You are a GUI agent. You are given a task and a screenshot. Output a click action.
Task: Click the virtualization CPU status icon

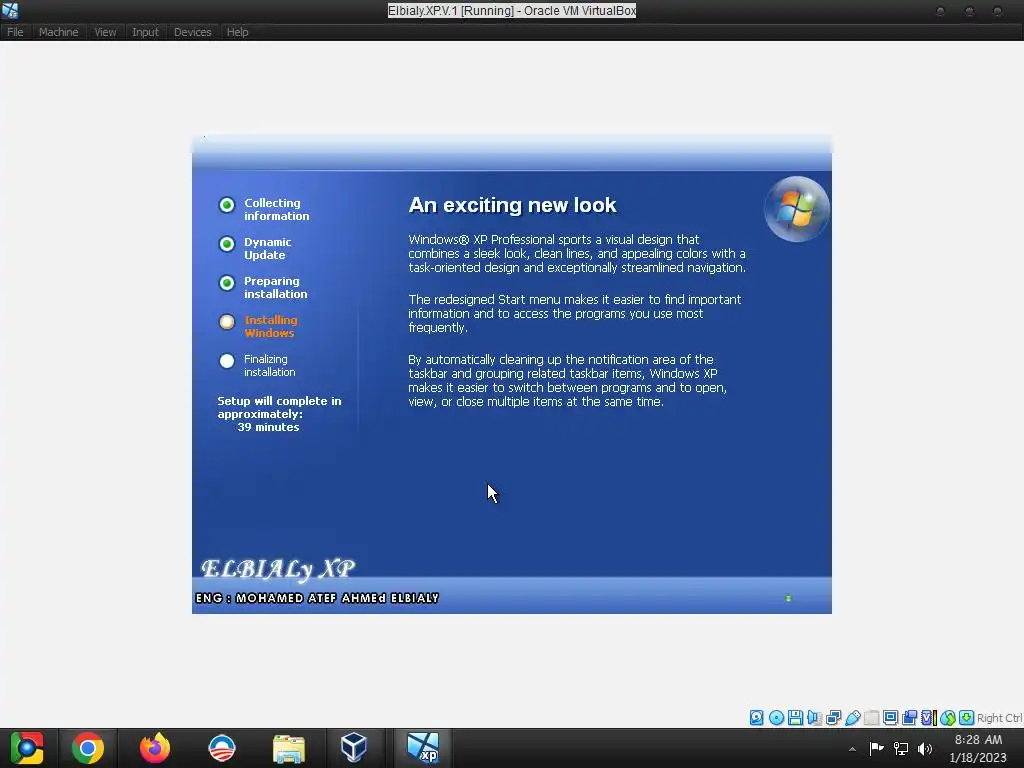click(928, 718)
